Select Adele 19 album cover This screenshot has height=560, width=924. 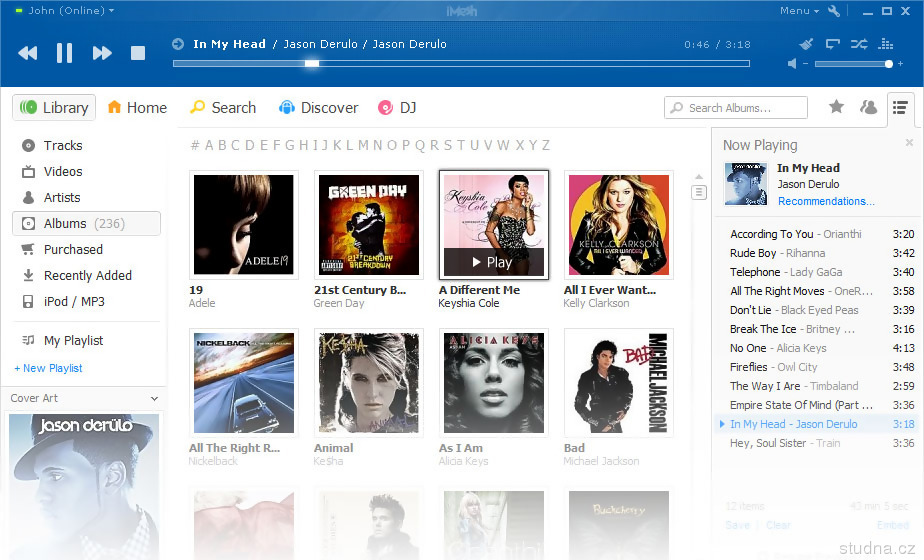244,225
